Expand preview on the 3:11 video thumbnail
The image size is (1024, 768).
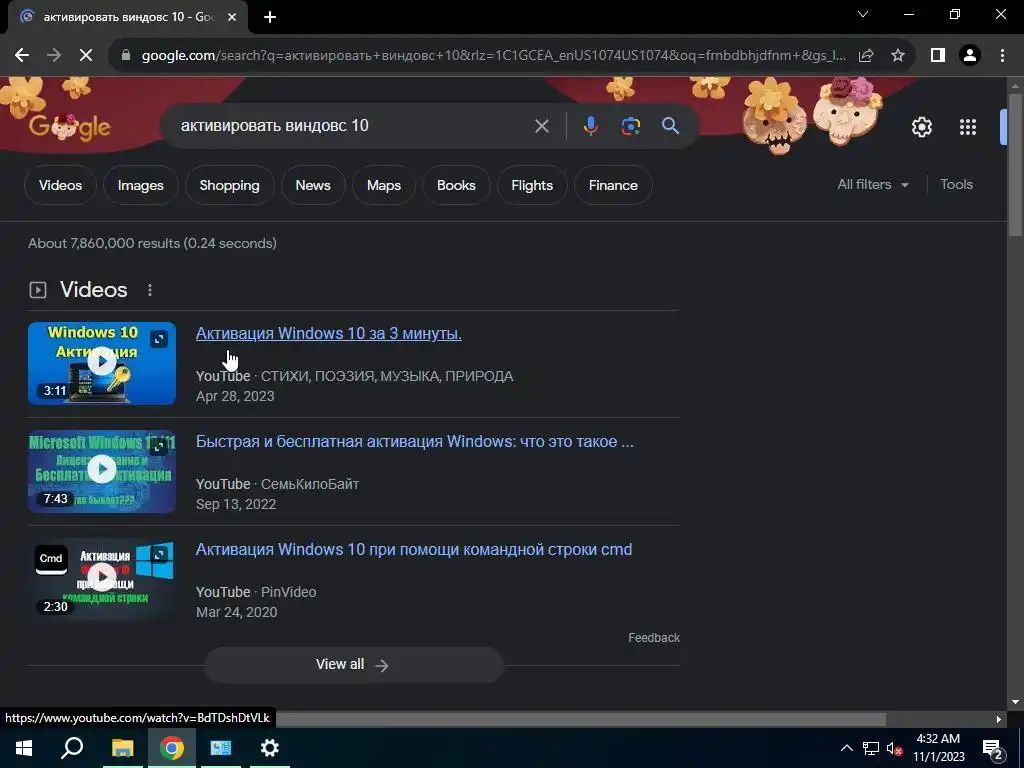click(x=159, y=339)
